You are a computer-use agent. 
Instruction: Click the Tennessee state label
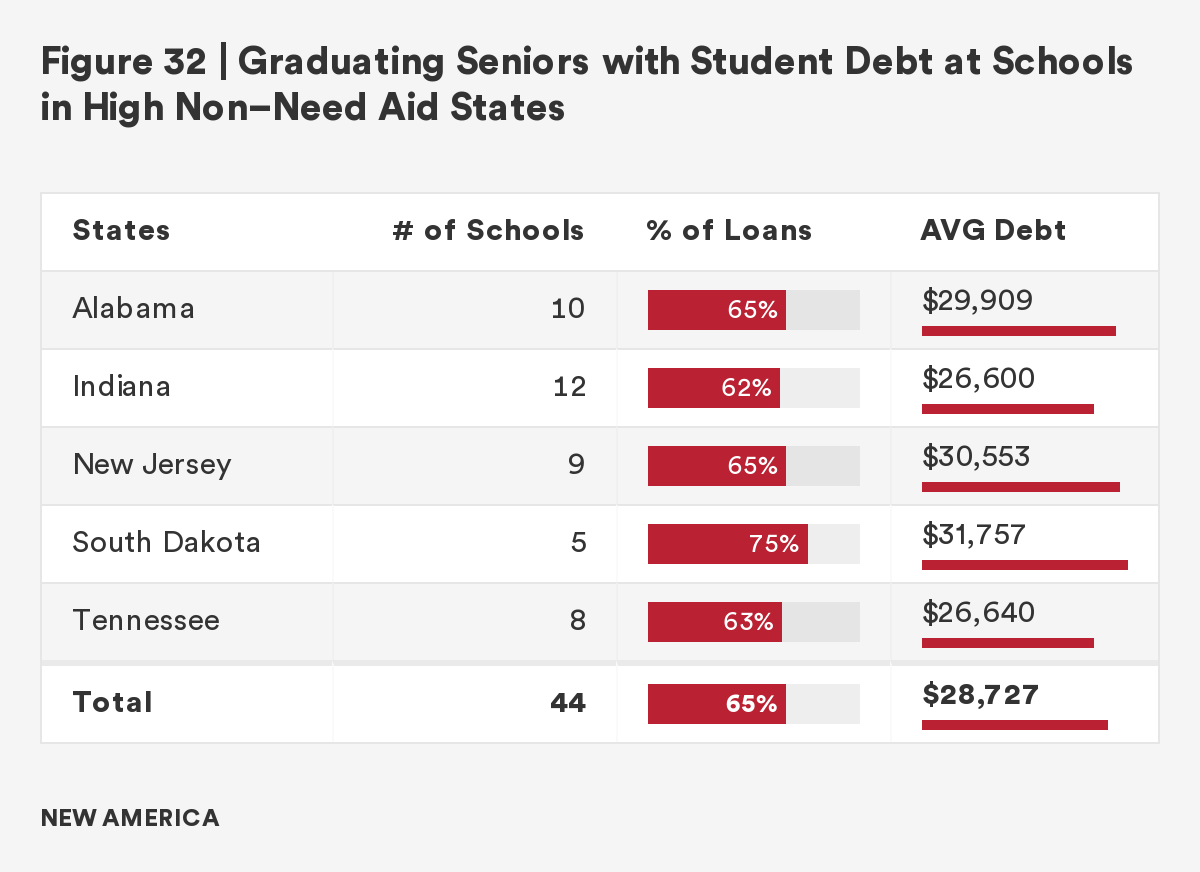click(x=146, y=620)
